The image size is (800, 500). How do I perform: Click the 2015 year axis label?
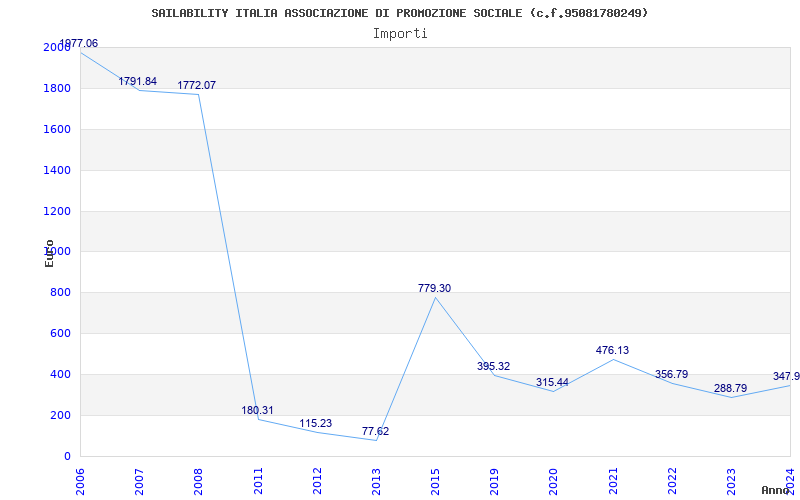(435, 482)
